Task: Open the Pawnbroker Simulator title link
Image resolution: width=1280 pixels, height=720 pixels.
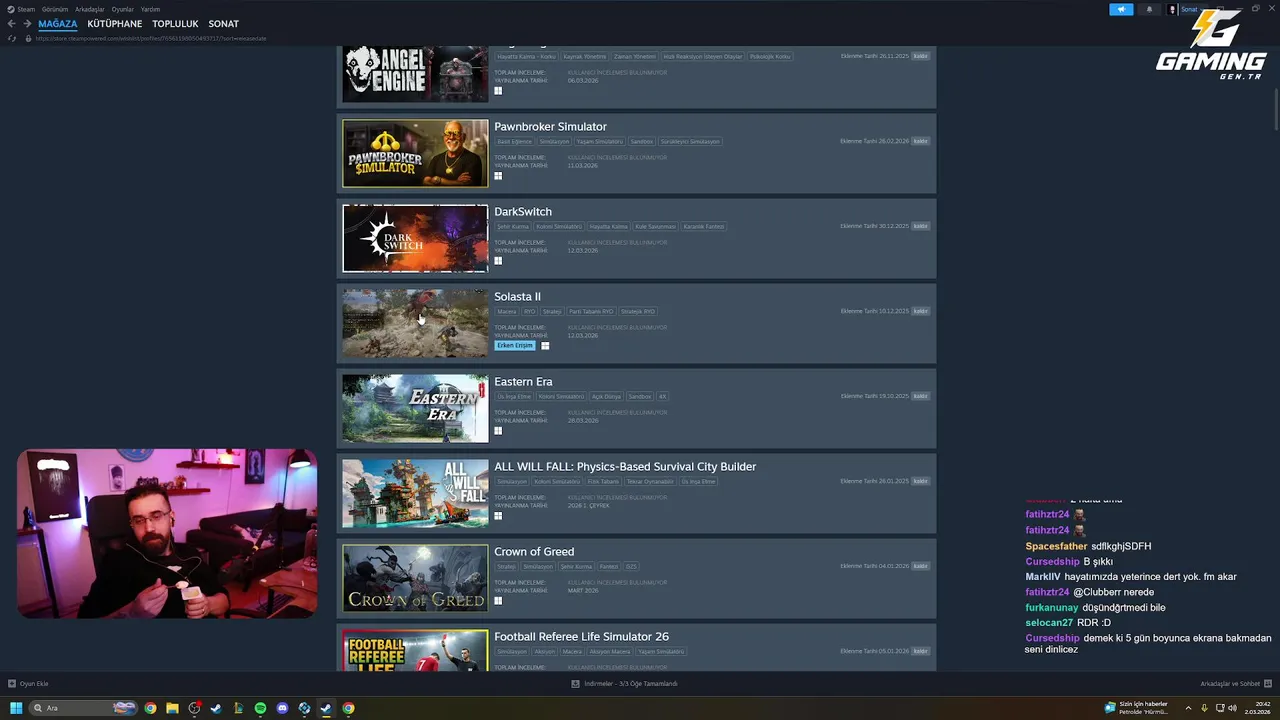Action: pos(550,127)
